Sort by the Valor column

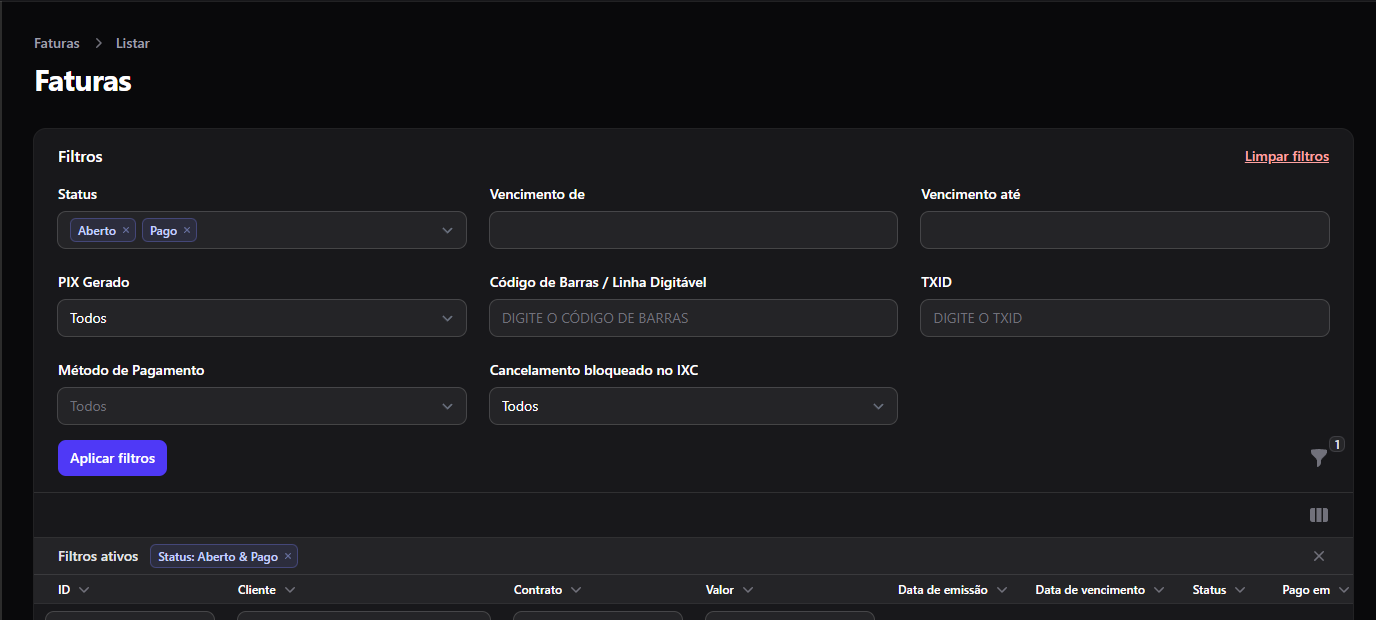tap(730, 590)
